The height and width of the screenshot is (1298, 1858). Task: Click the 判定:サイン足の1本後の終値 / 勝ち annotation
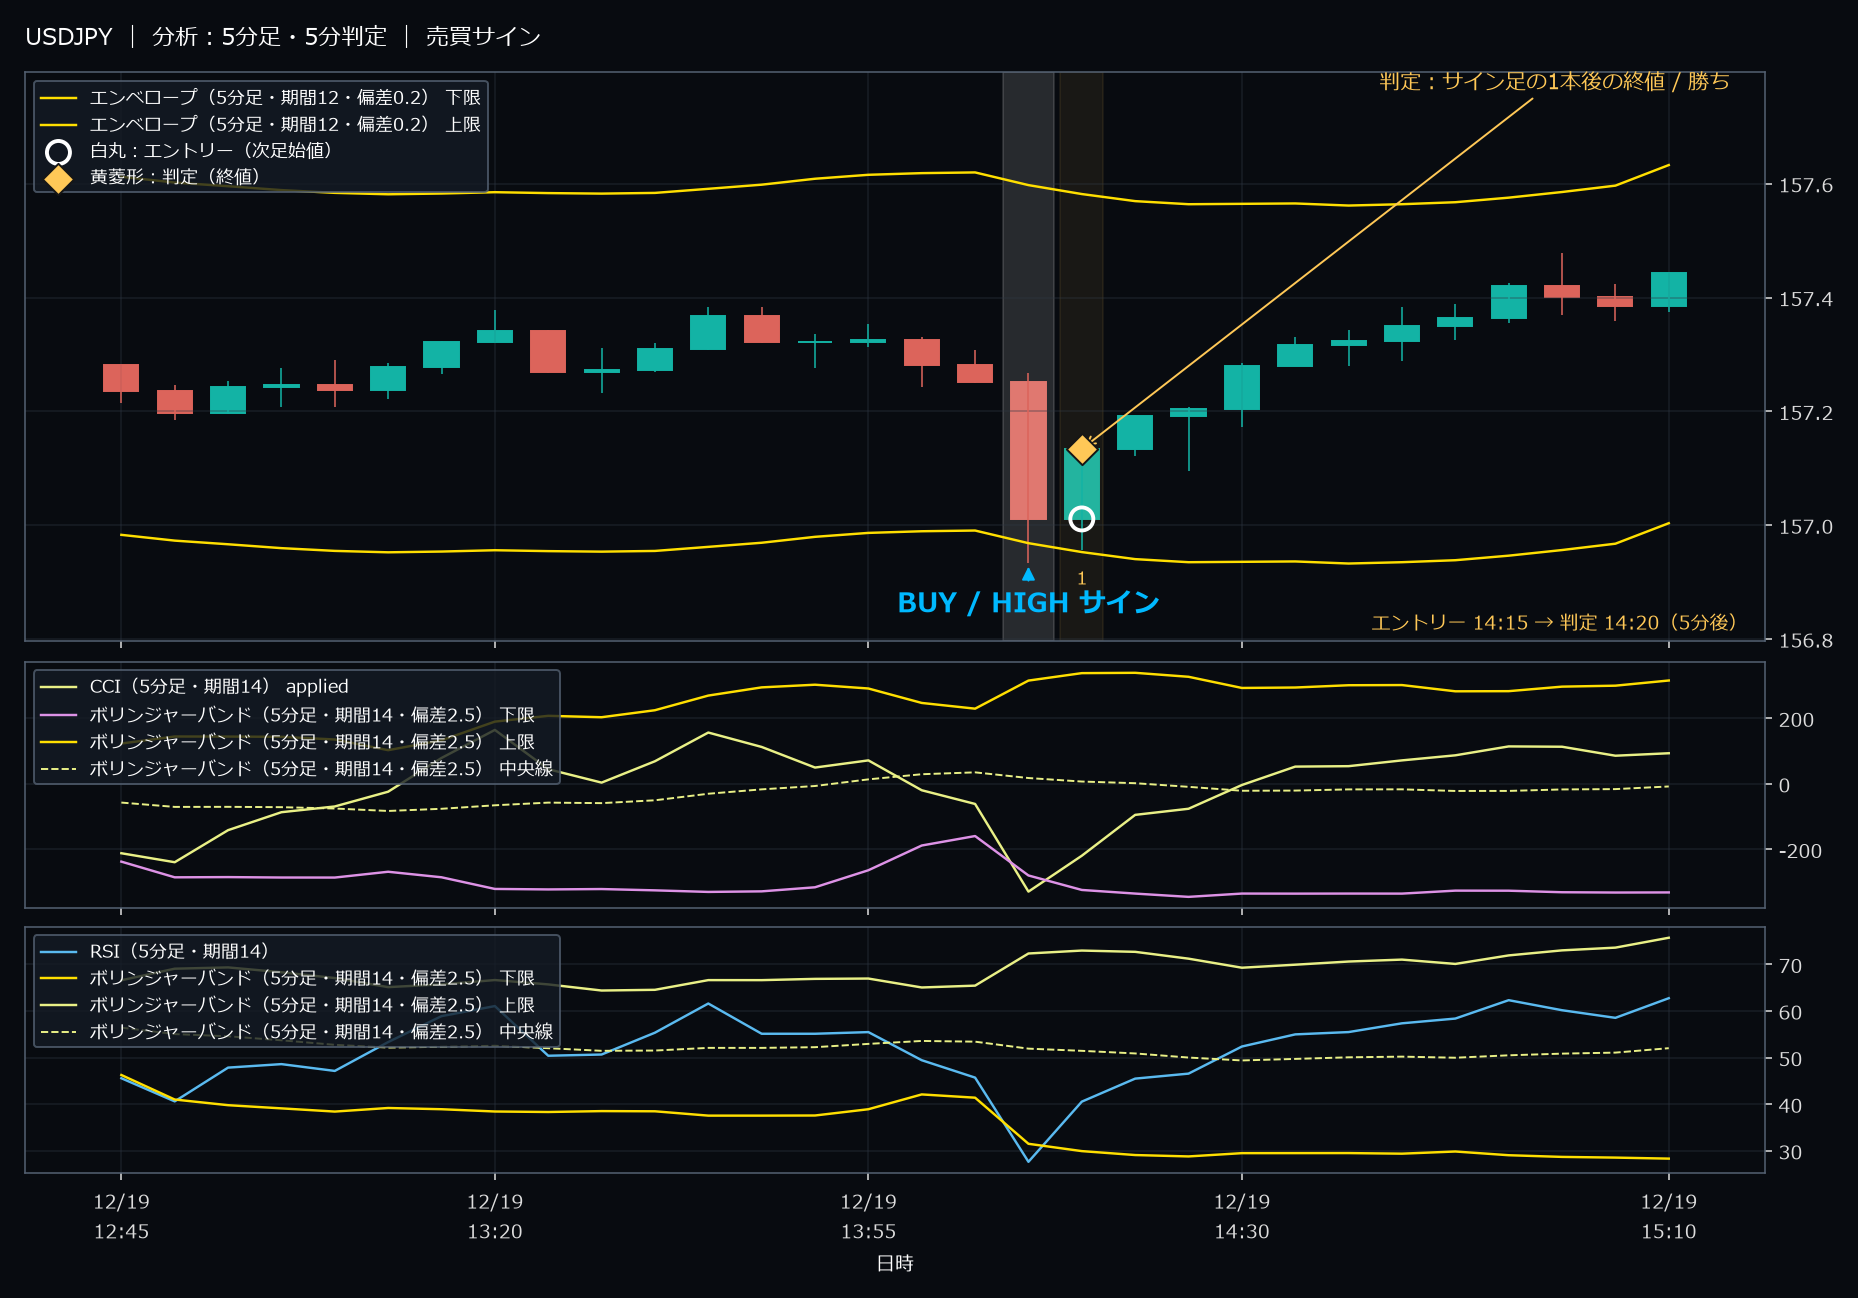tap(1554, 81)
